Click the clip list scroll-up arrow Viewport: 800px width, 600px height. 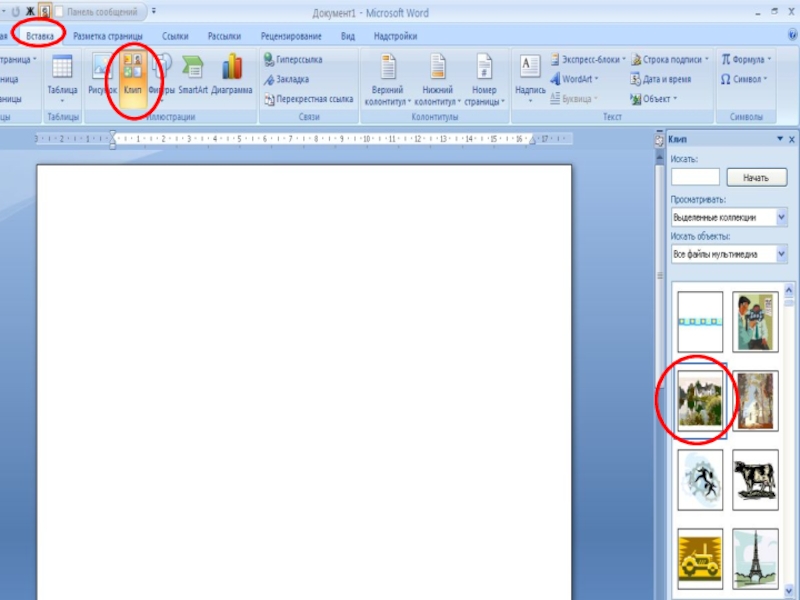coord(789,290)
